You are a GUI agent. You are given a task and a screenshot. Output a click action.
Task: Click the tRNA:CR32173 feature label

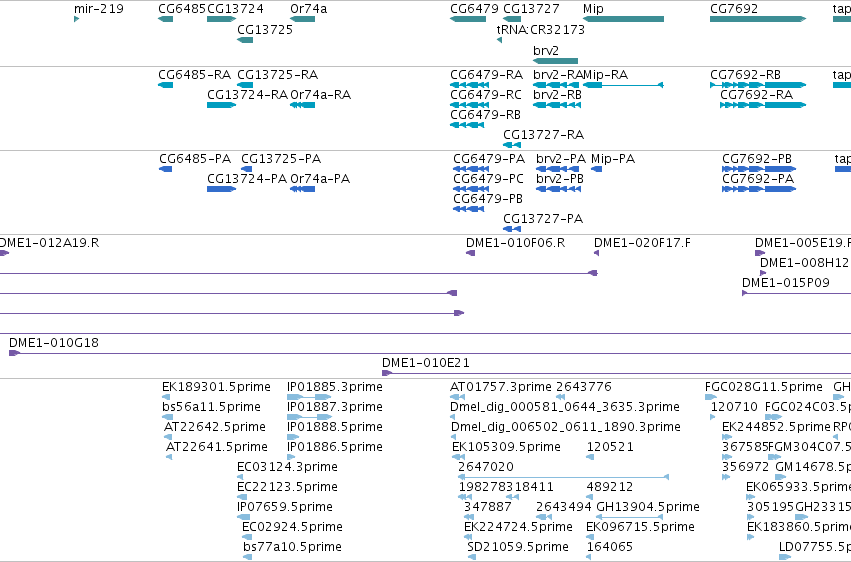pos(541,29)
